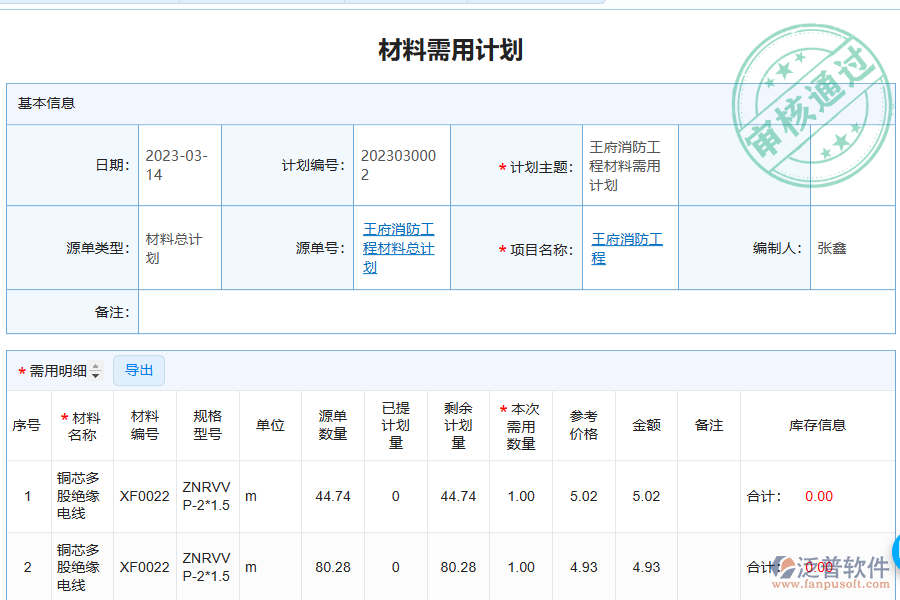Click the 泛普软件 logo icon

pos(786,566)
